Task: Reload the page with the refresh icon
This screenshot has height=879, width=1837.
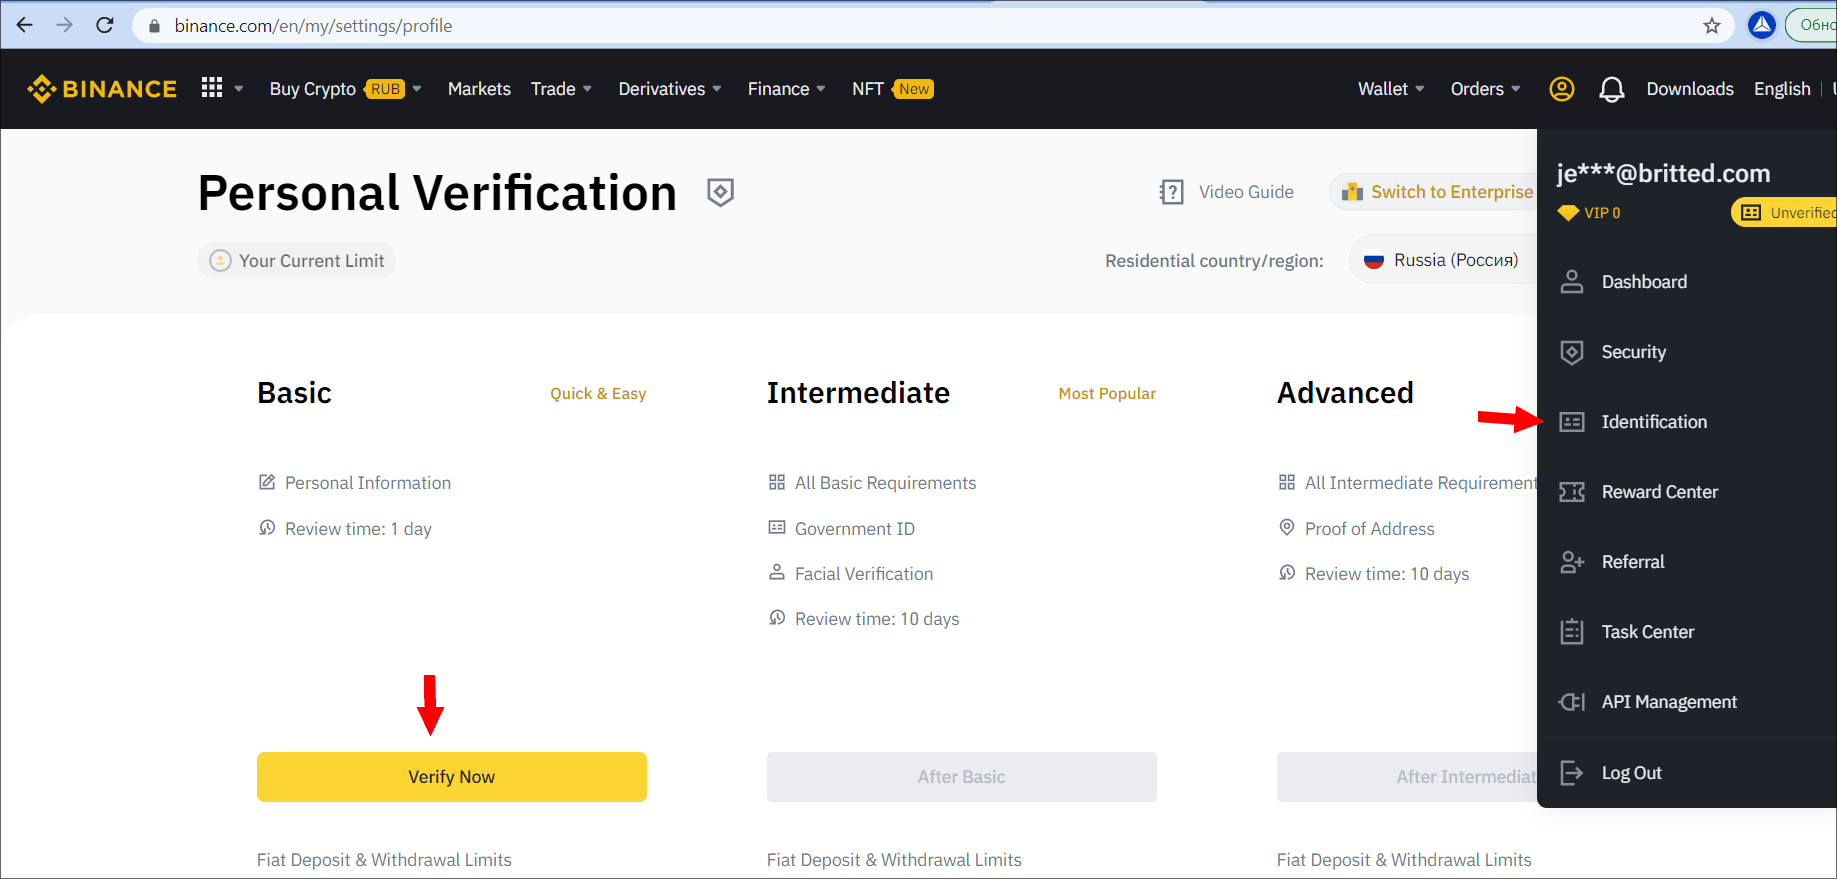Action: (x=105, y=25)
